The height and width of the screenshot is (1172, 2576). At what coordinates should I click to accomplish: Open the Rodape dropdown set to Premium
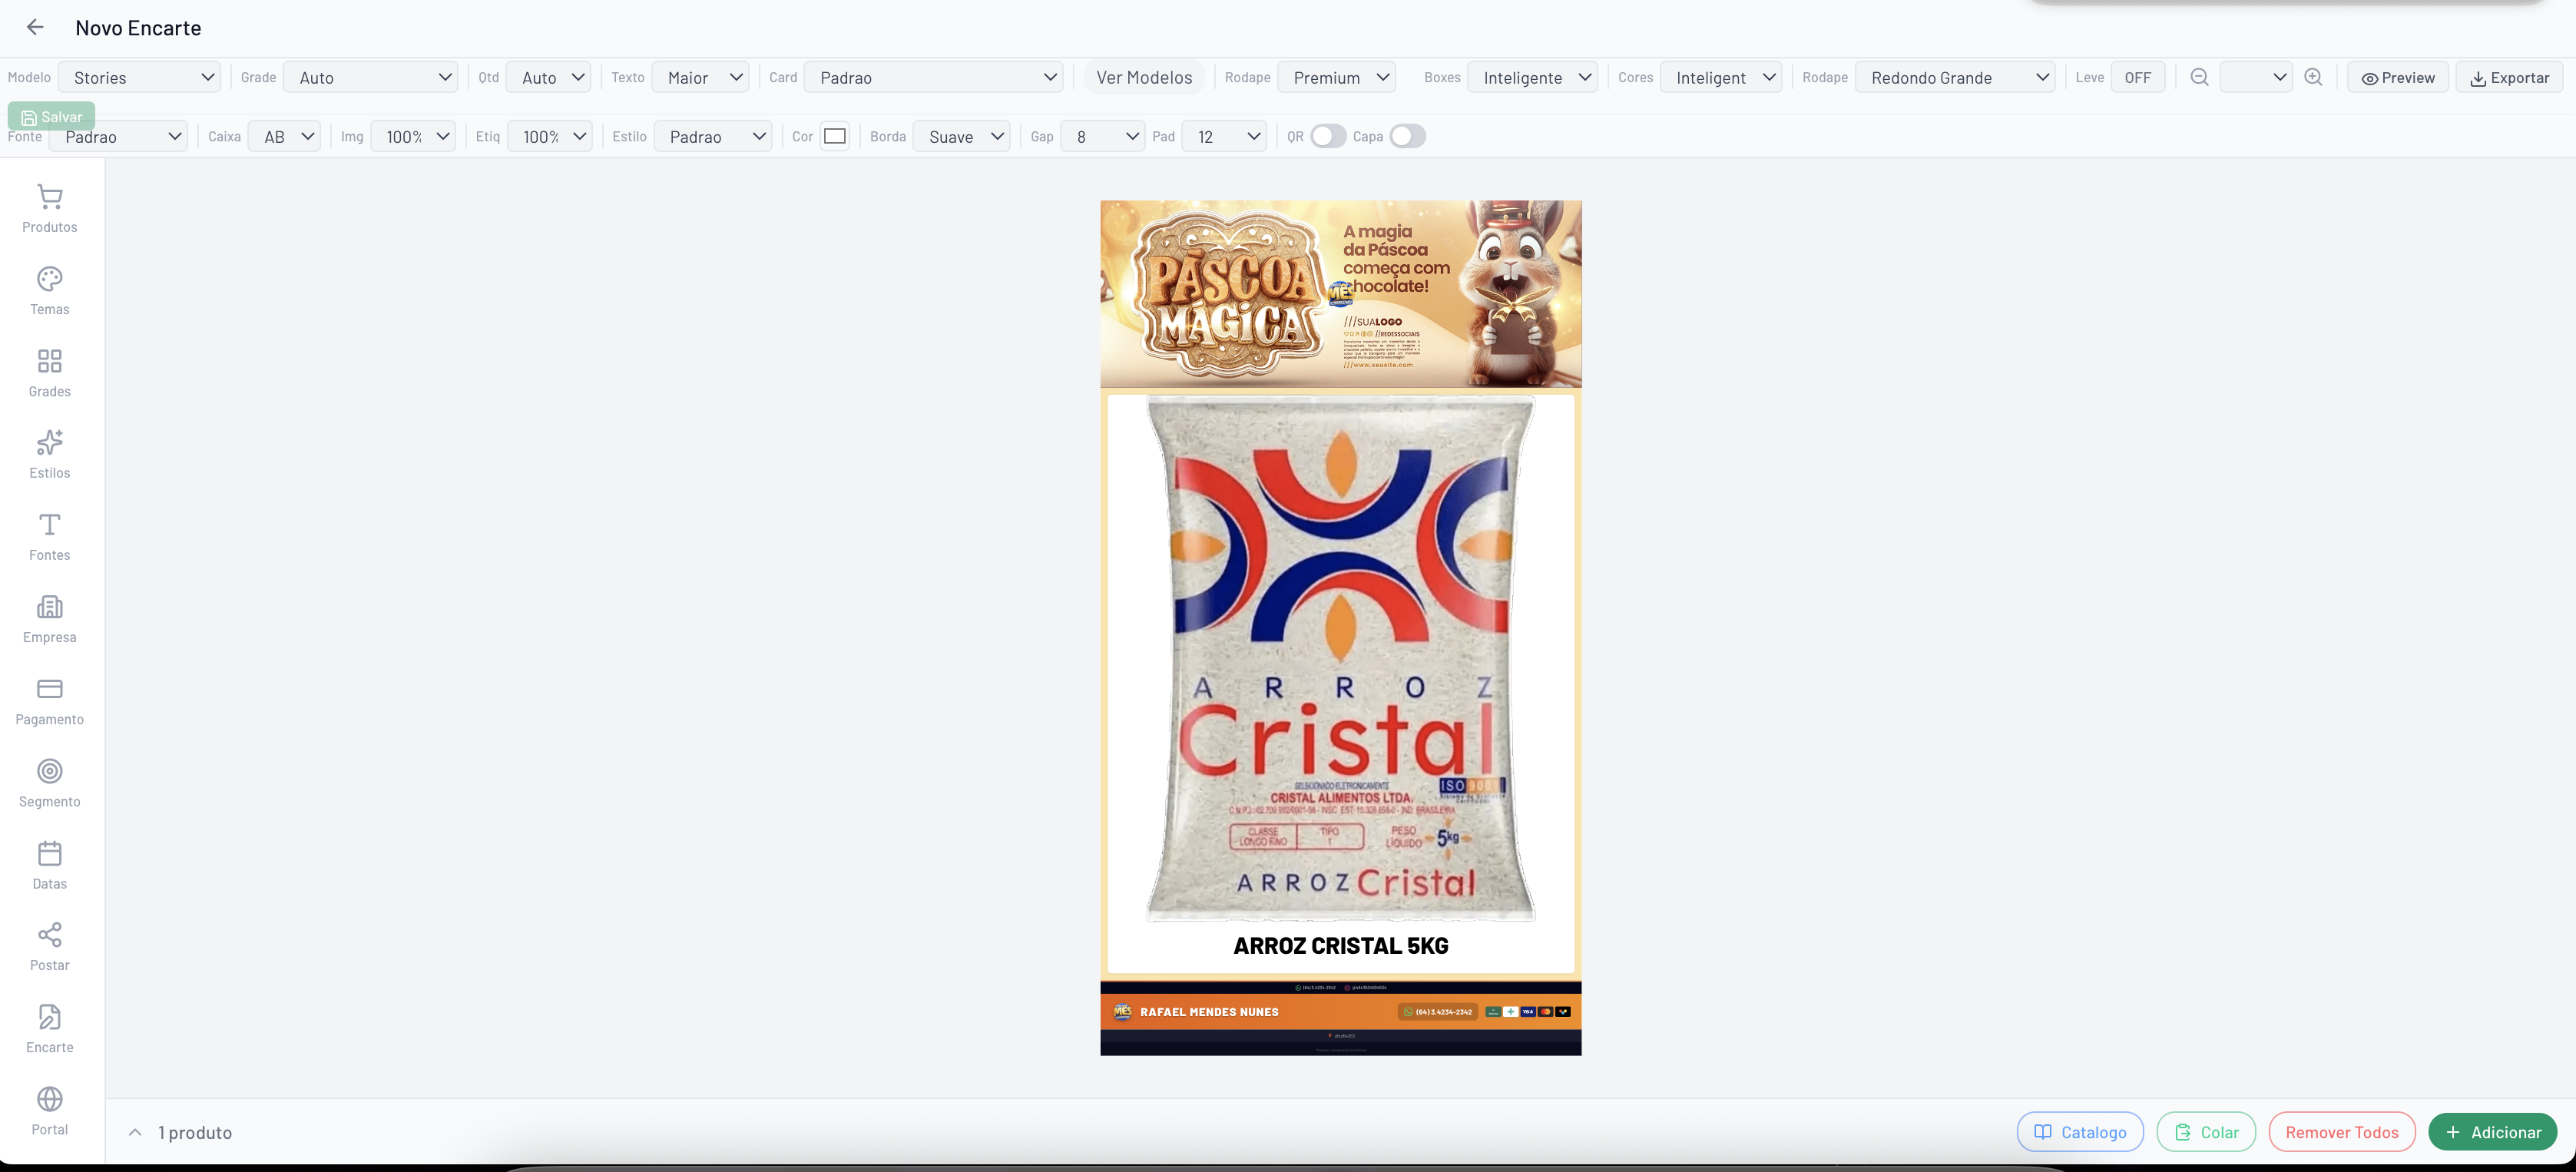pyautogui.click(x=1336, y=77)
